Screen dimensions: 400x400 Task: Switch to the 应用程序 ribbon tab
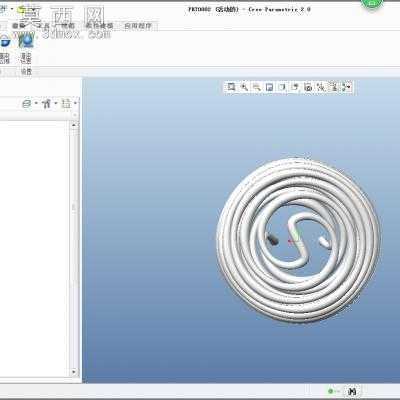point(138,26)
